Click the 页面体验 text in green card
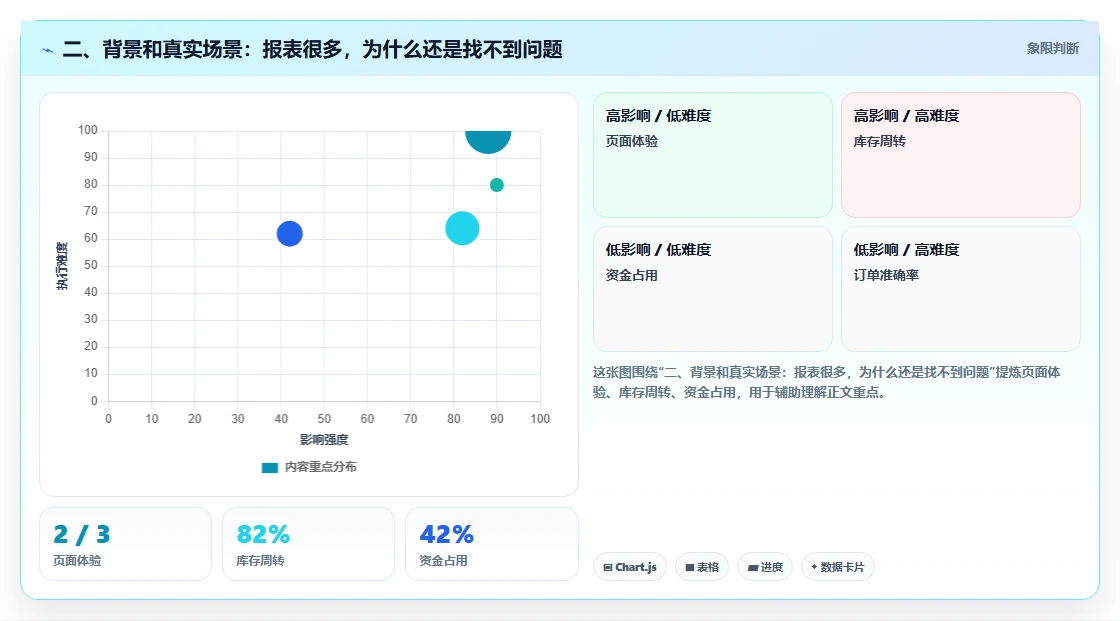The width and height of the screenshot is (1120, 621). coord(631,141)
